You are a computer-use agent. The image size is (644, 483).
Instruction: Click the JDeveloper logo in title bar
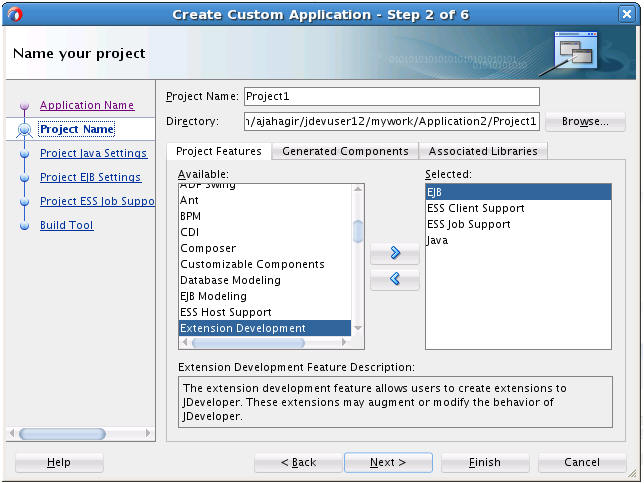[x=15, y=15]
